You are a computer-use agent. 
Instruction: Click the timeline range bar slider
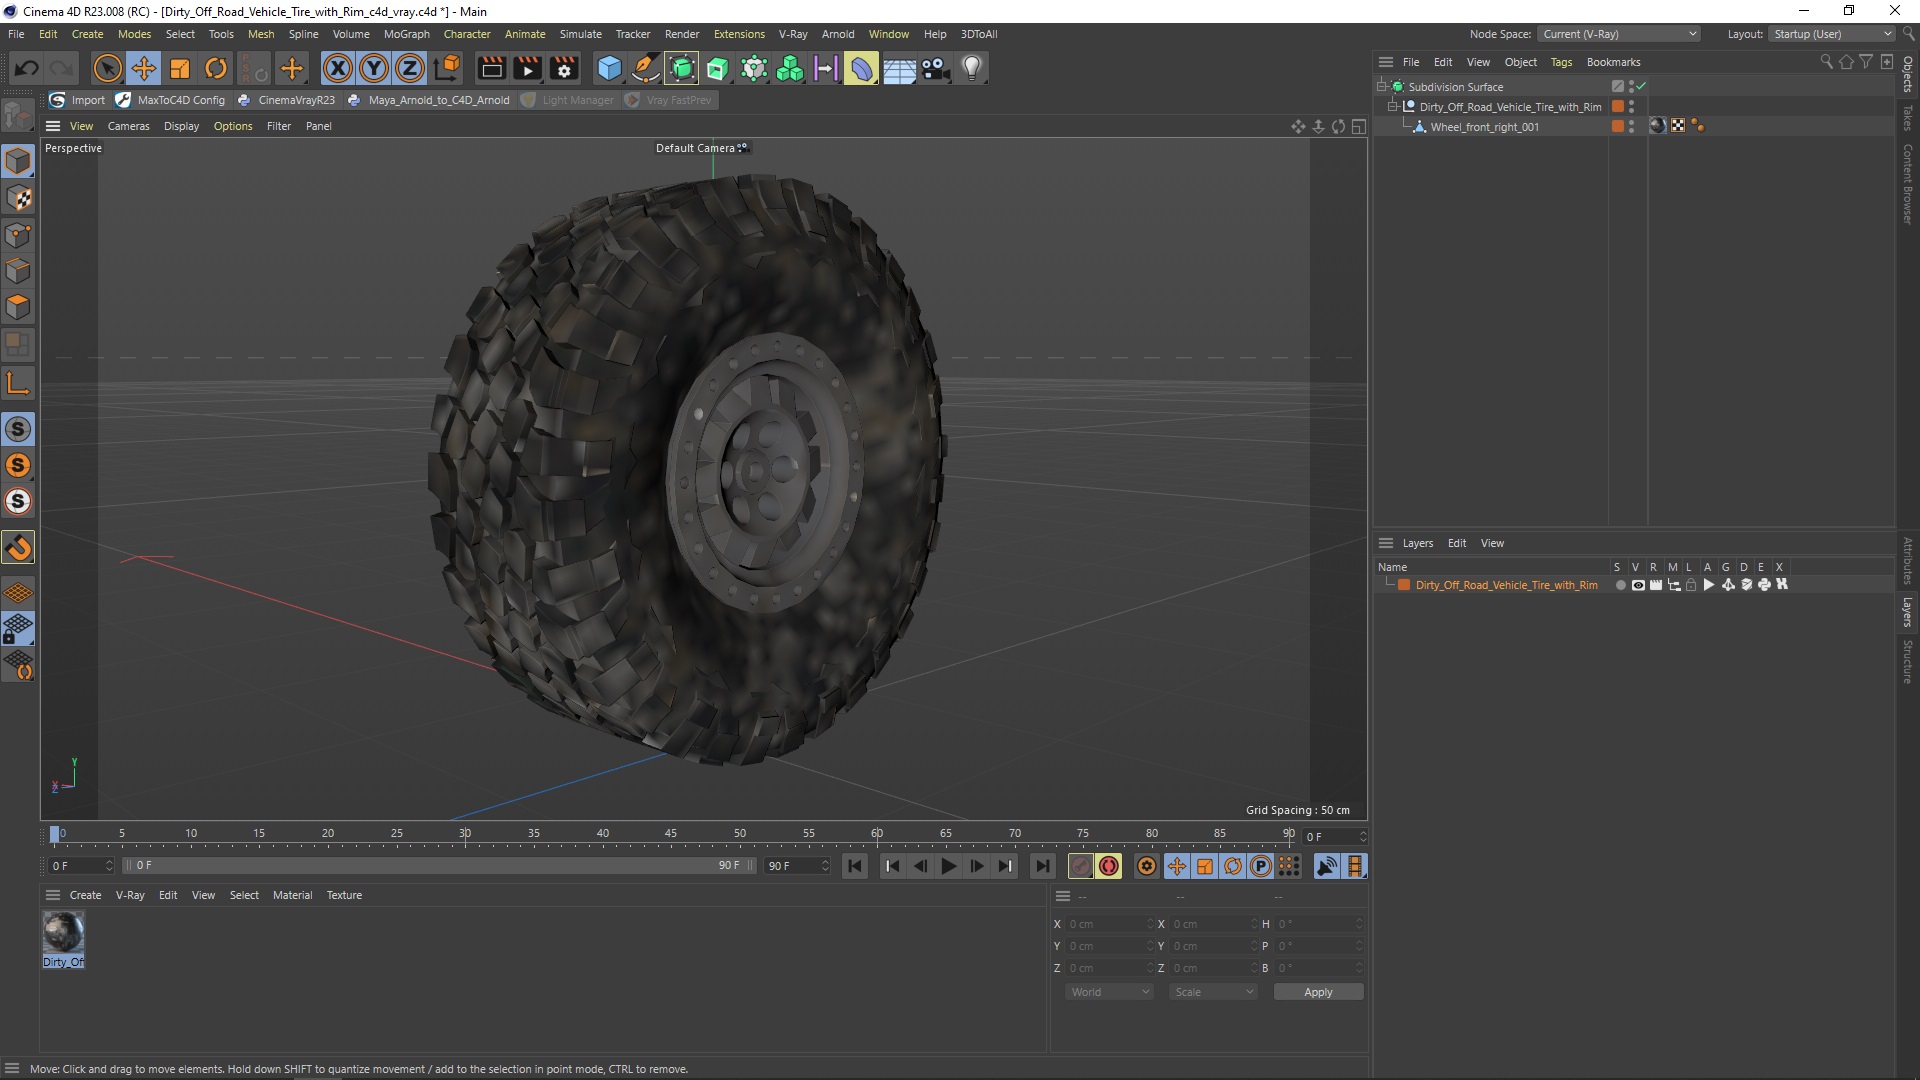click(x=440, y=865)
